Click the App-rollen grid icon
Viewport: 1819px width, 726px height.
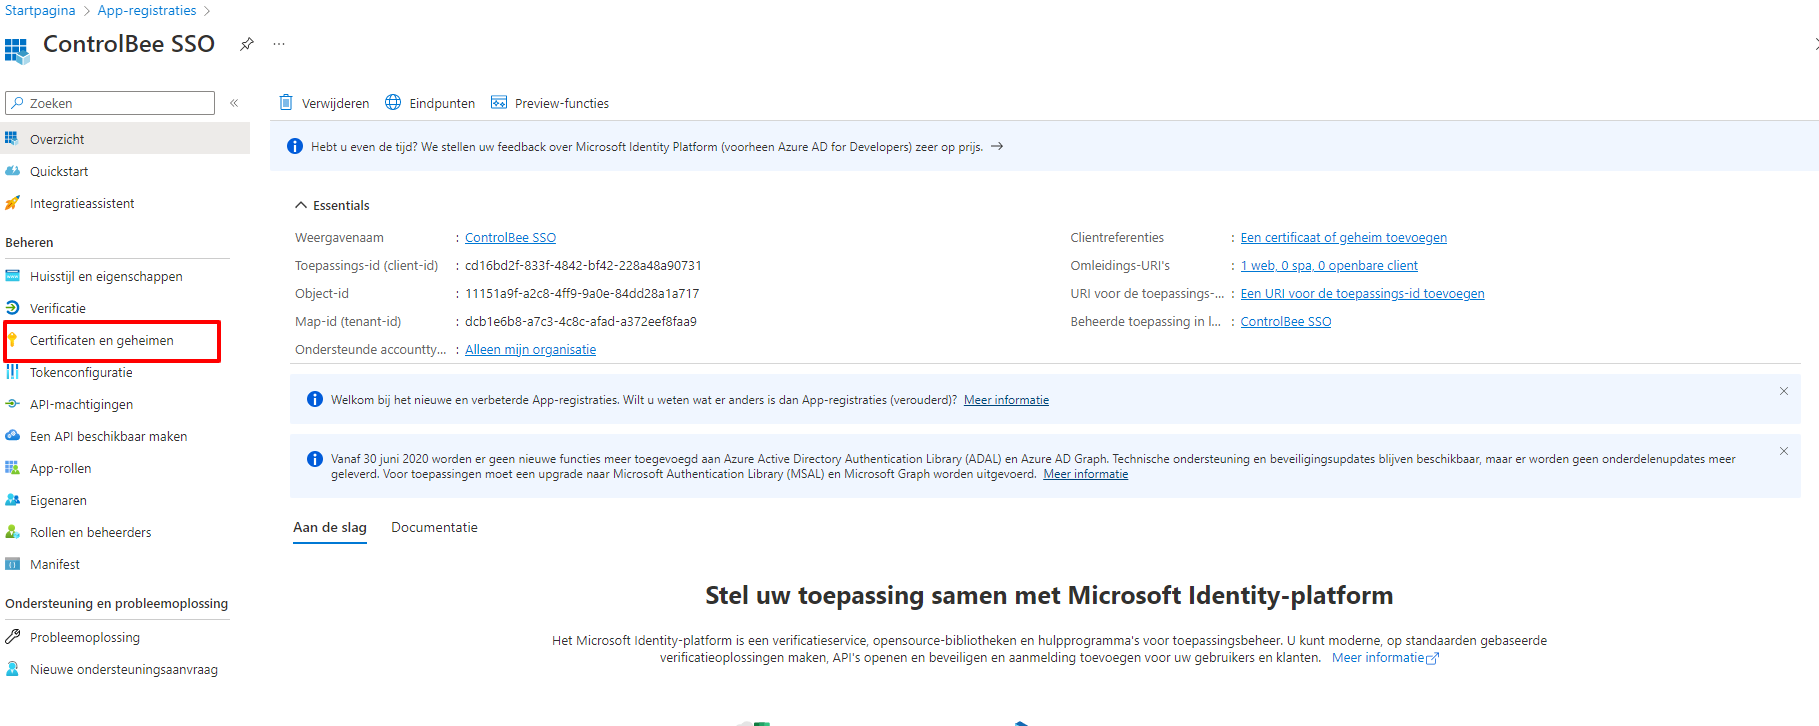click(12, 468)
